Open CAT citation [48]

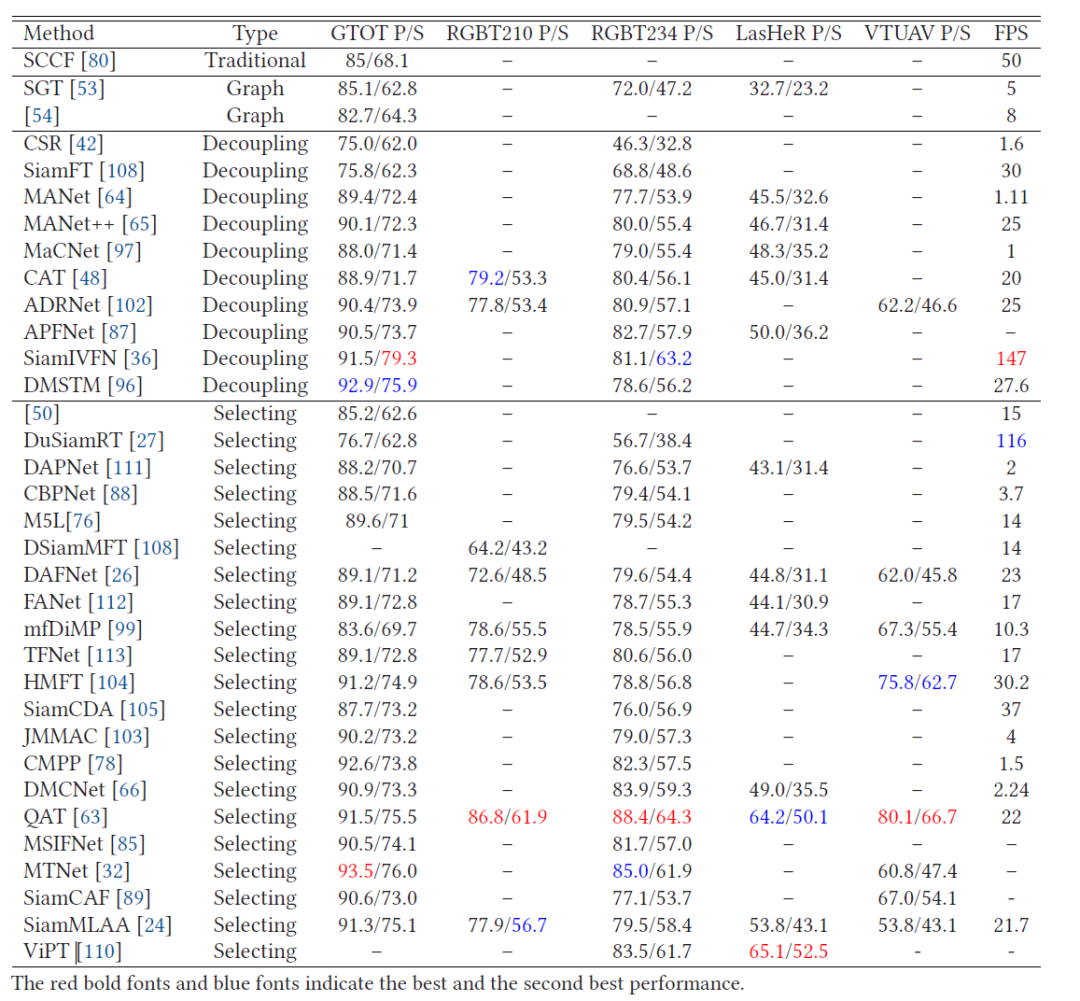[90, 278]
